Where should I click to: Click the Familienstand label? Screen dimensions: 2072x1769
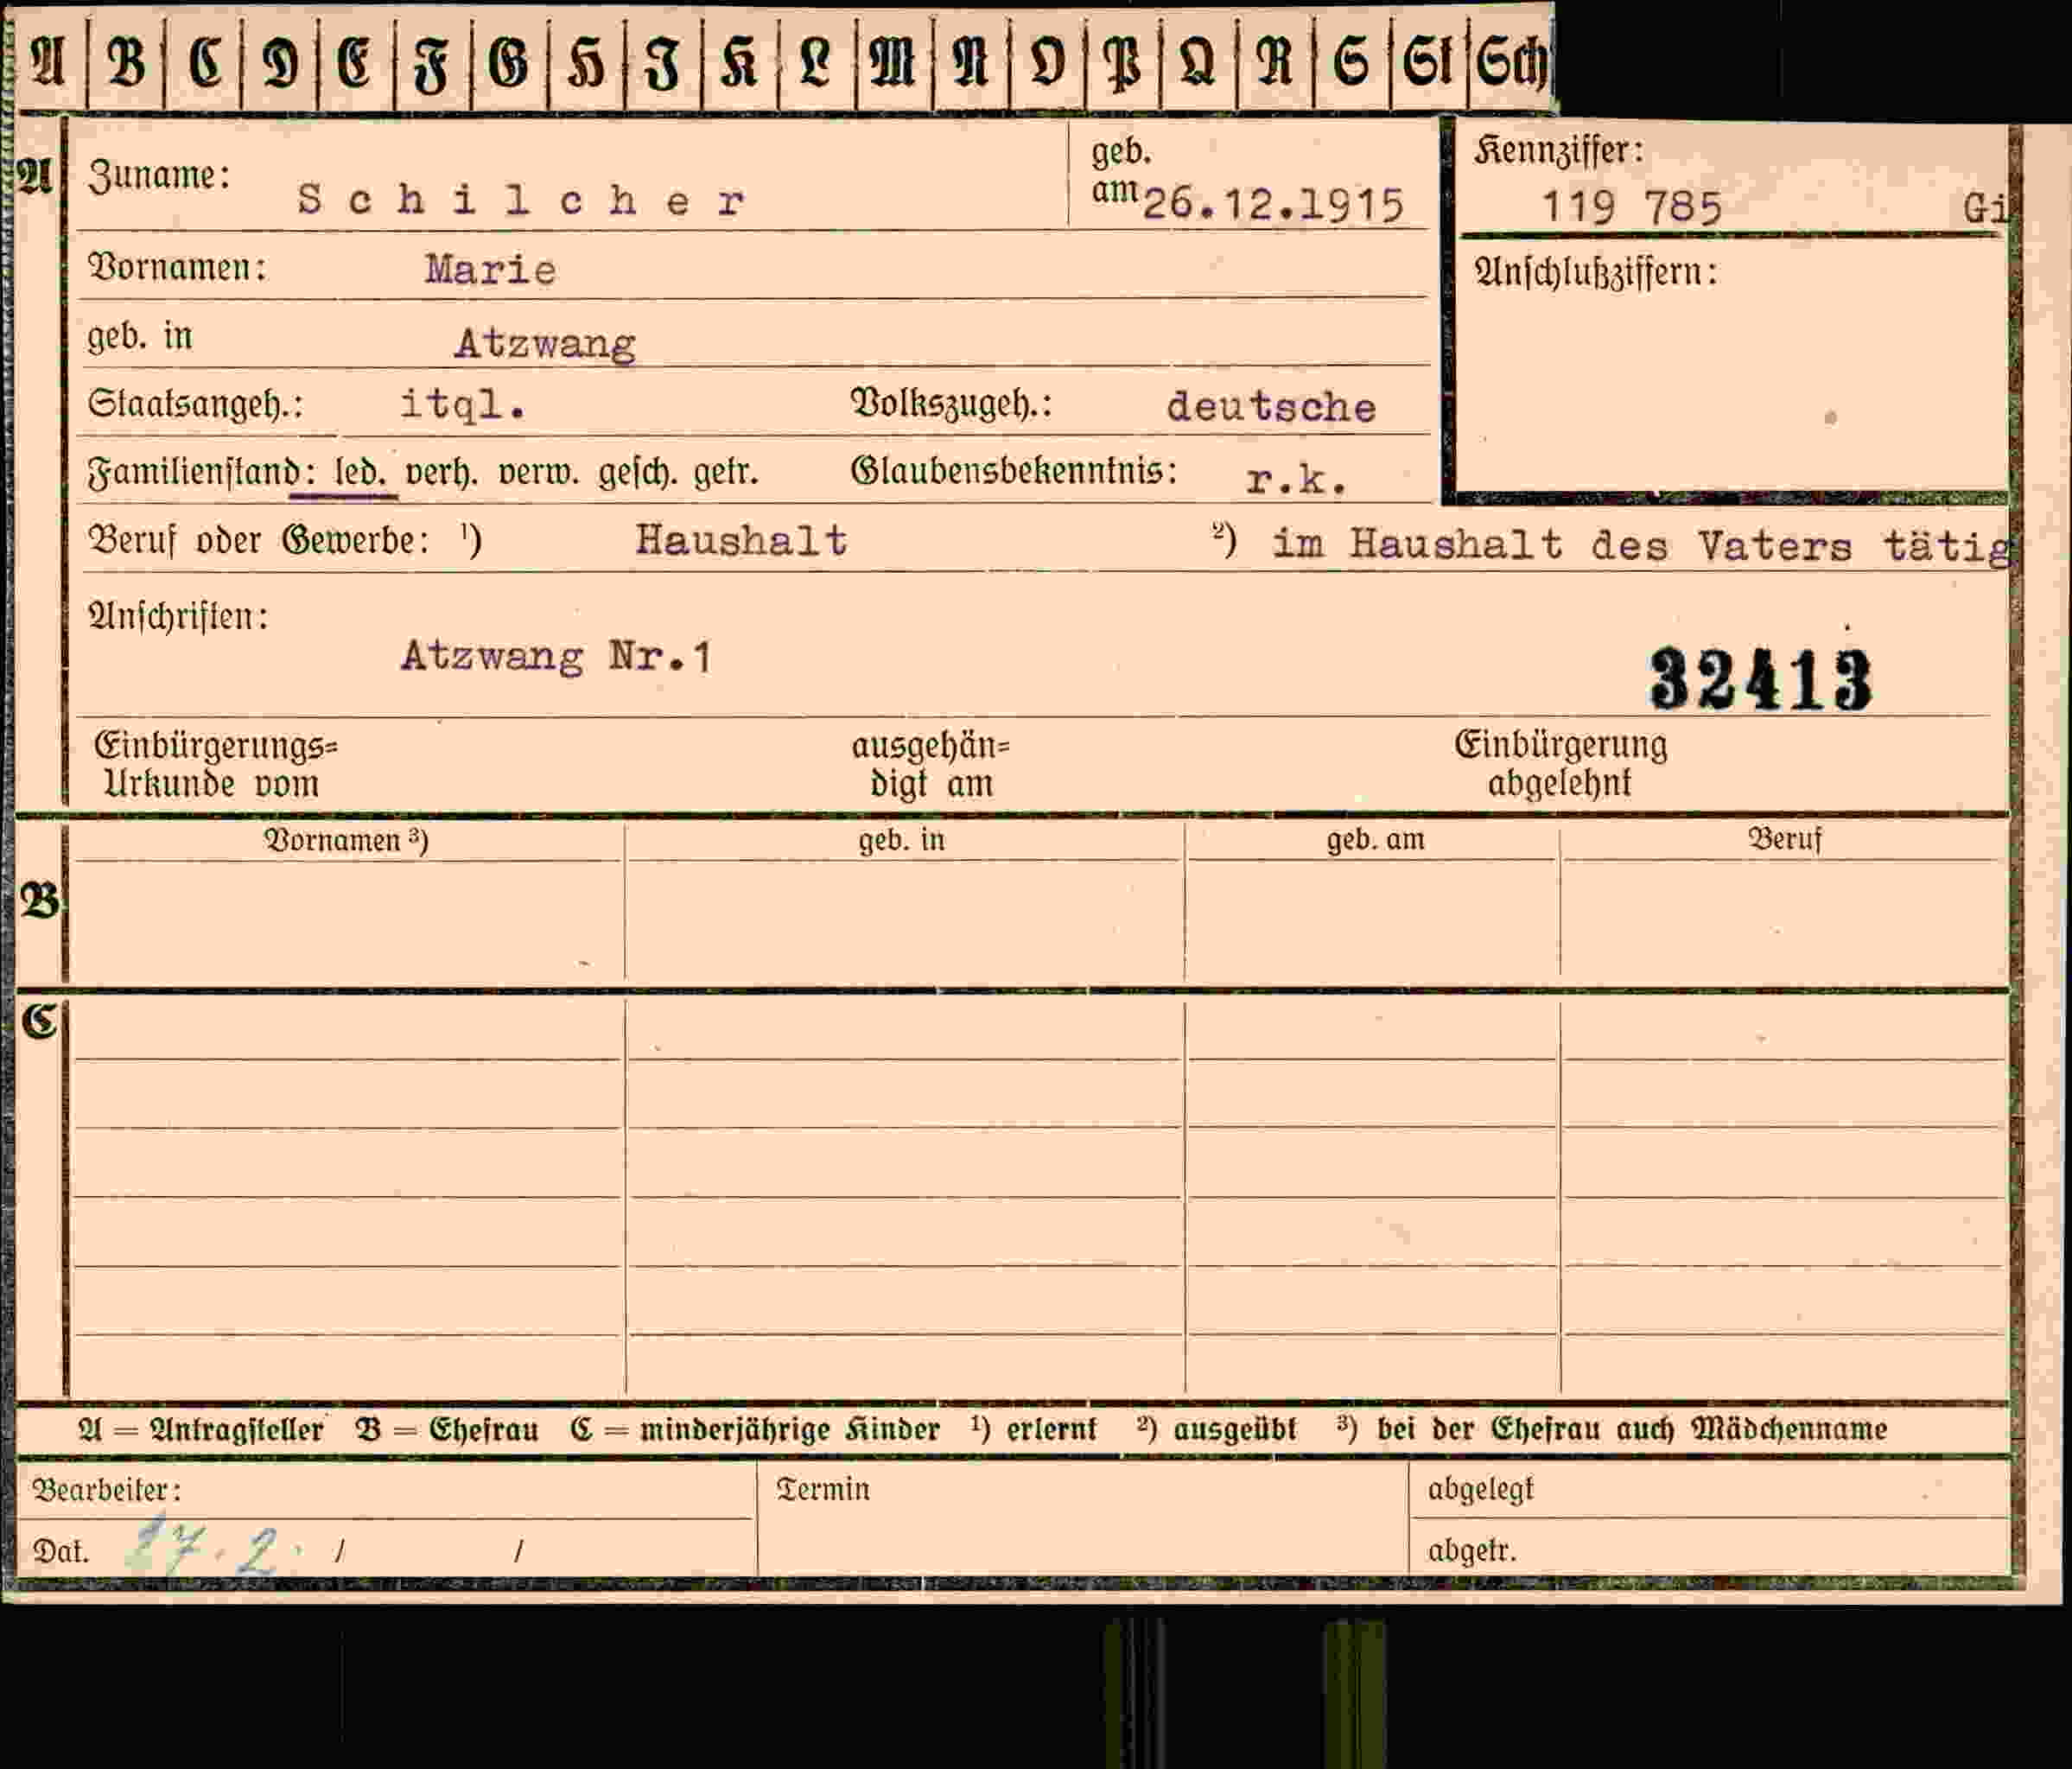[201, 472]
